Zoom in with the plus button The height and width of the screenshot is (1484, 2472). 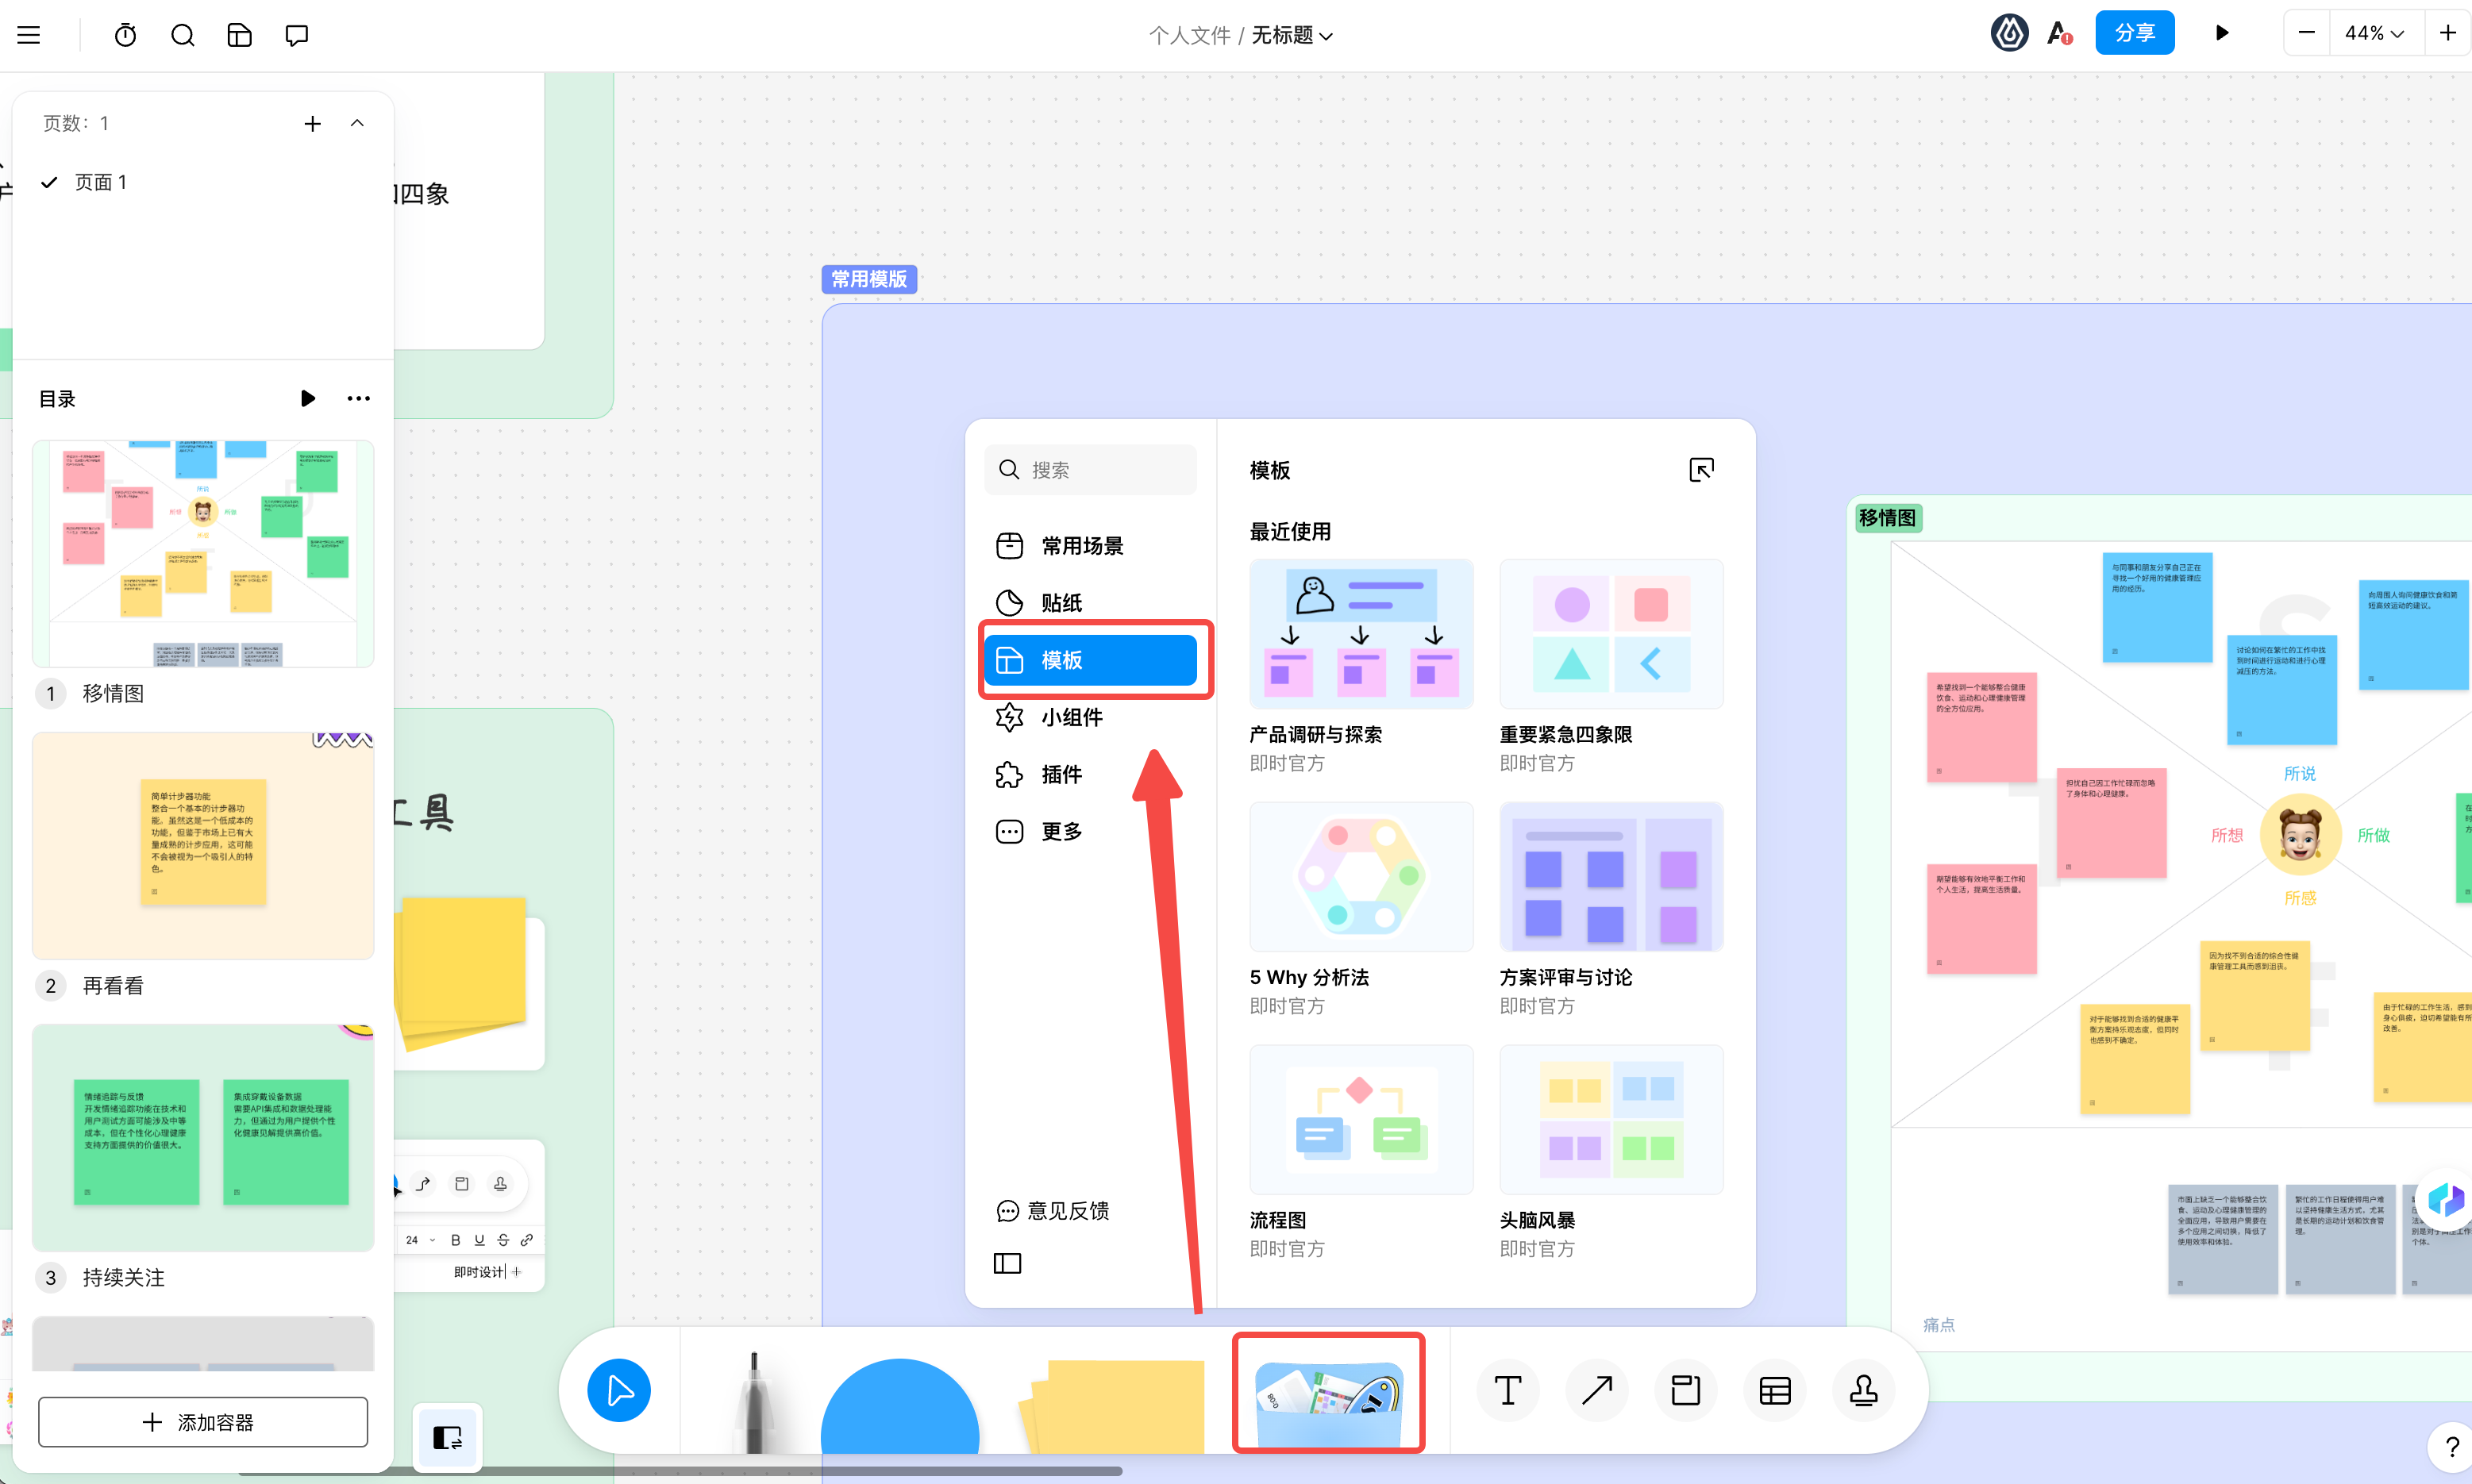click(x=2447, y=33)
